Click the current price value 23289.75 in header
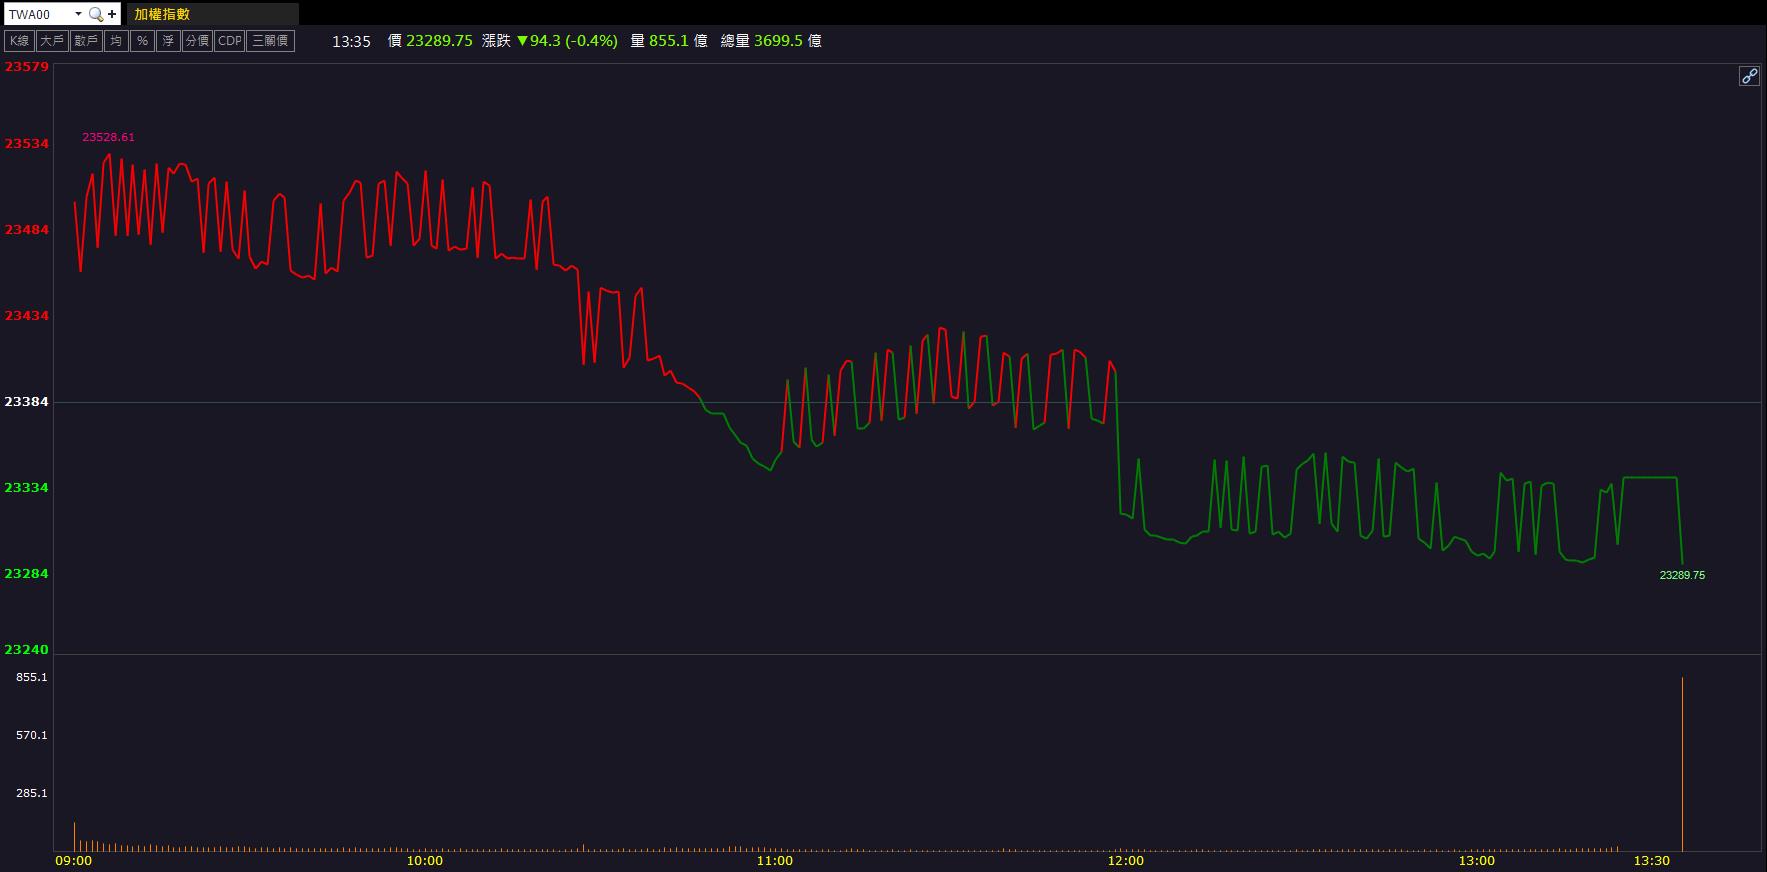 [x=439, y=41]
